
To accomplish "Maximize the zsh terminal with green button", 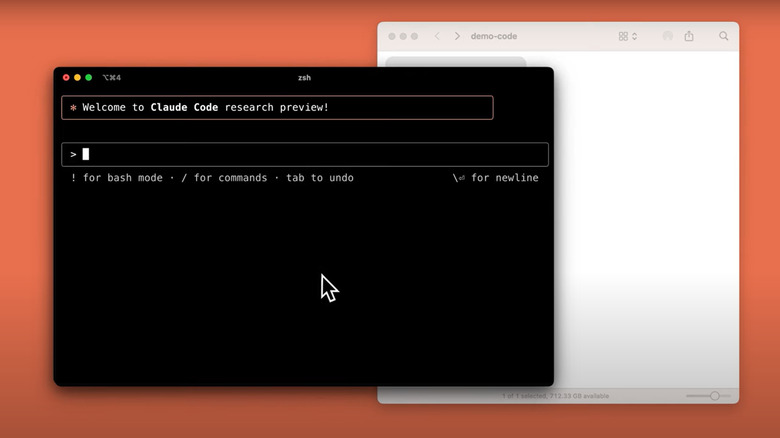I will (x=89, y=78).
